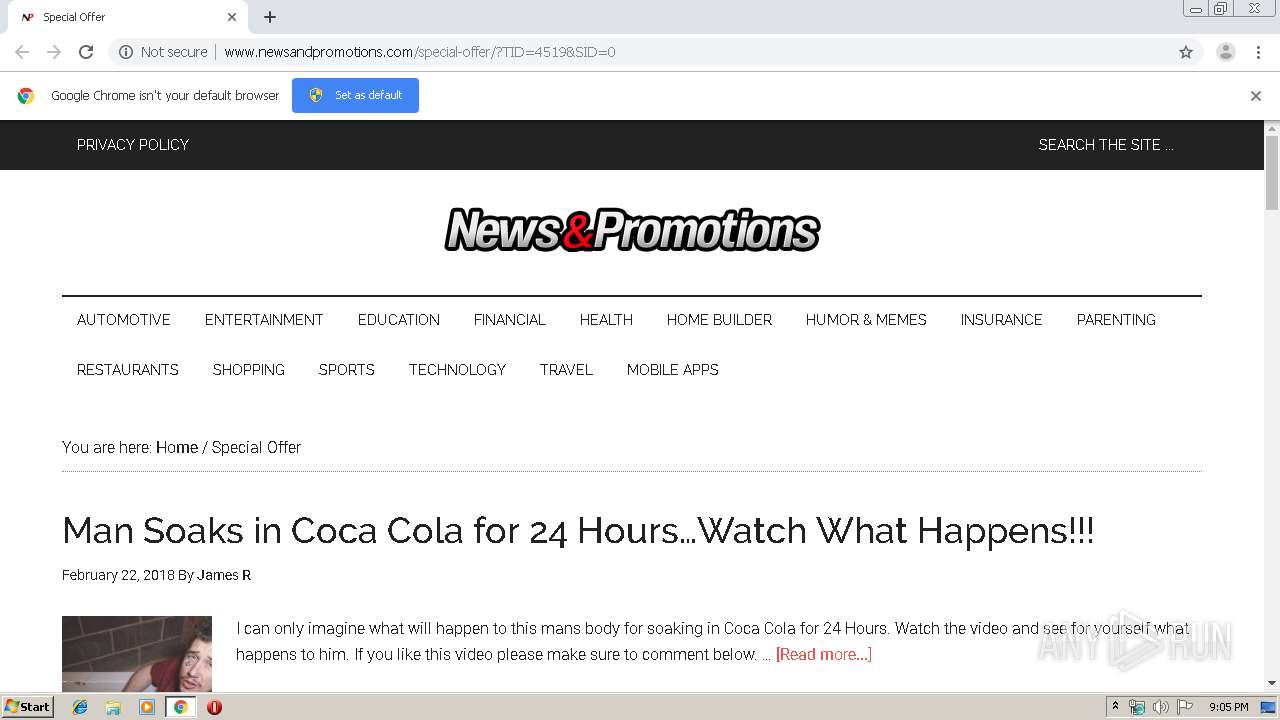
Task: Click the News & Promotions logo
Action: 632,231
